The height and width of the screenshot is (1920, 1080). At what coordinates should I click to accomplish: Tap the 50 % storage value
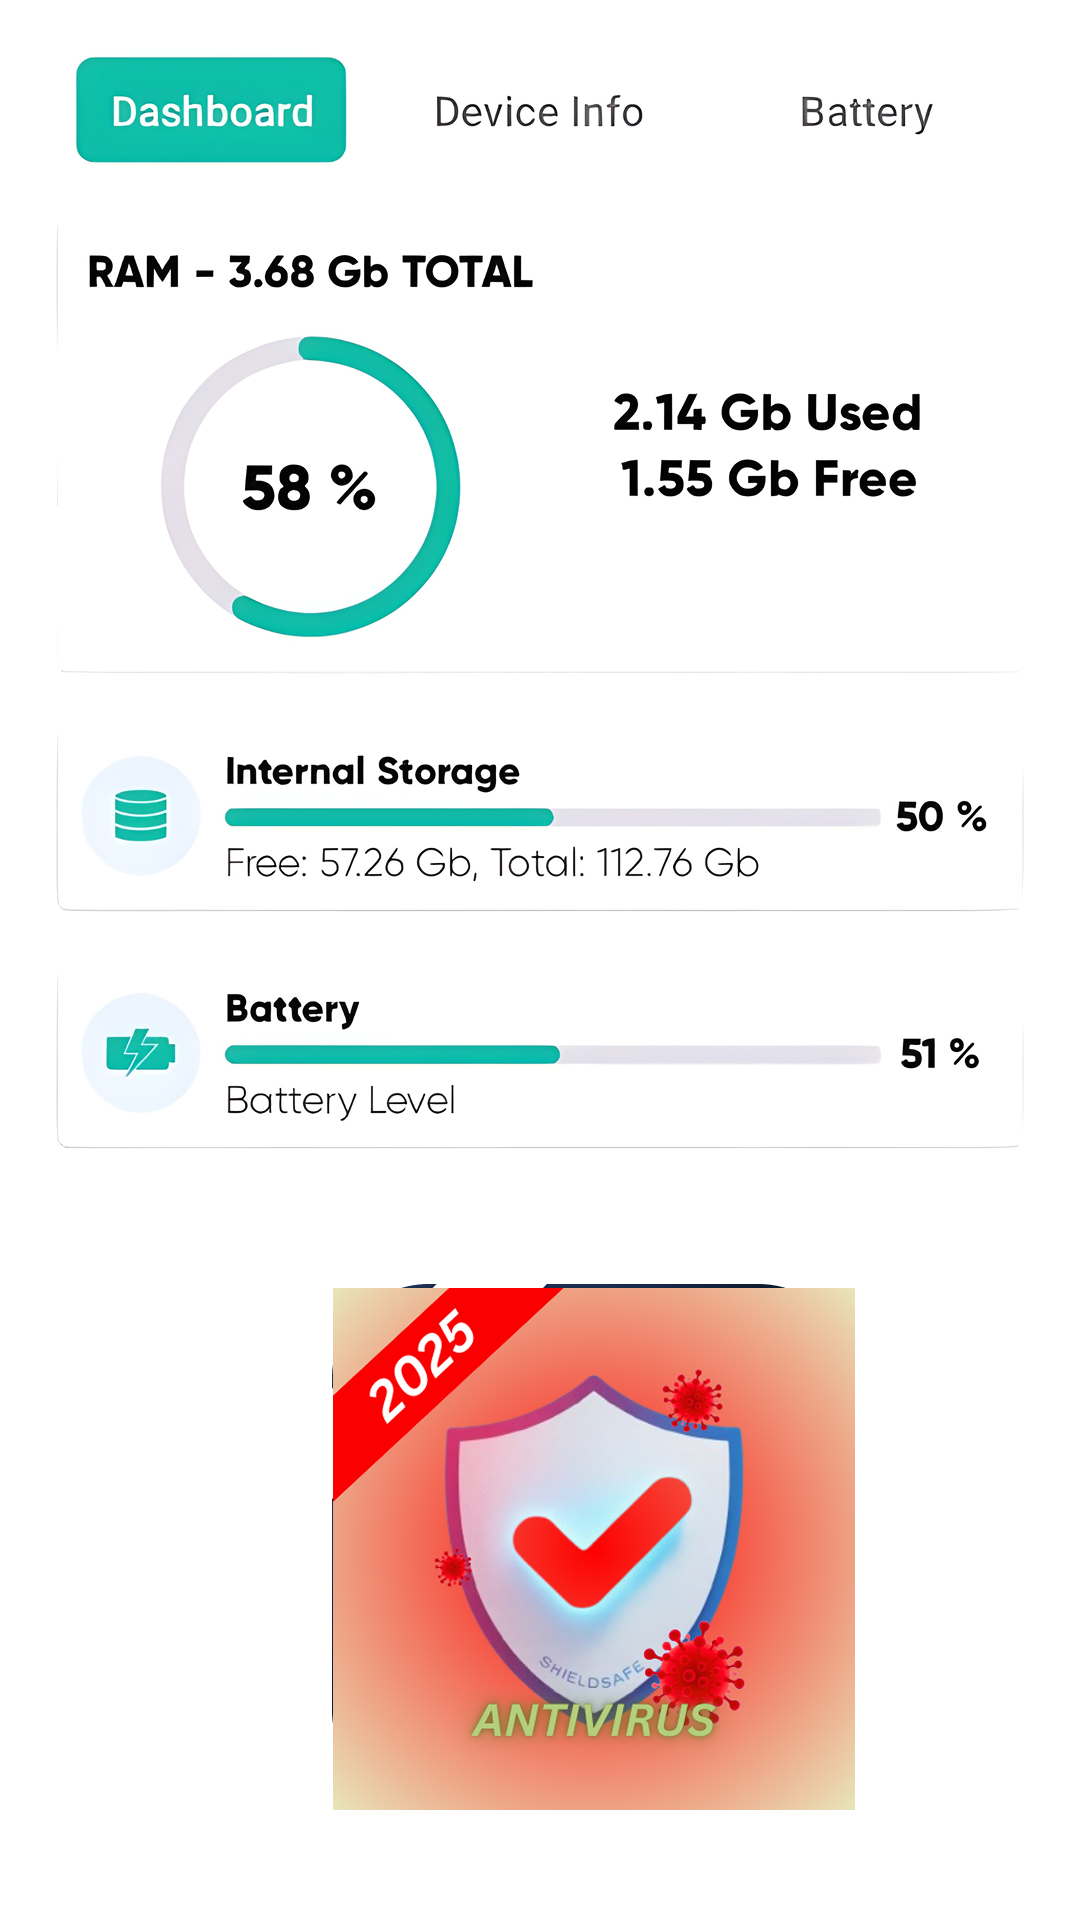940,817
